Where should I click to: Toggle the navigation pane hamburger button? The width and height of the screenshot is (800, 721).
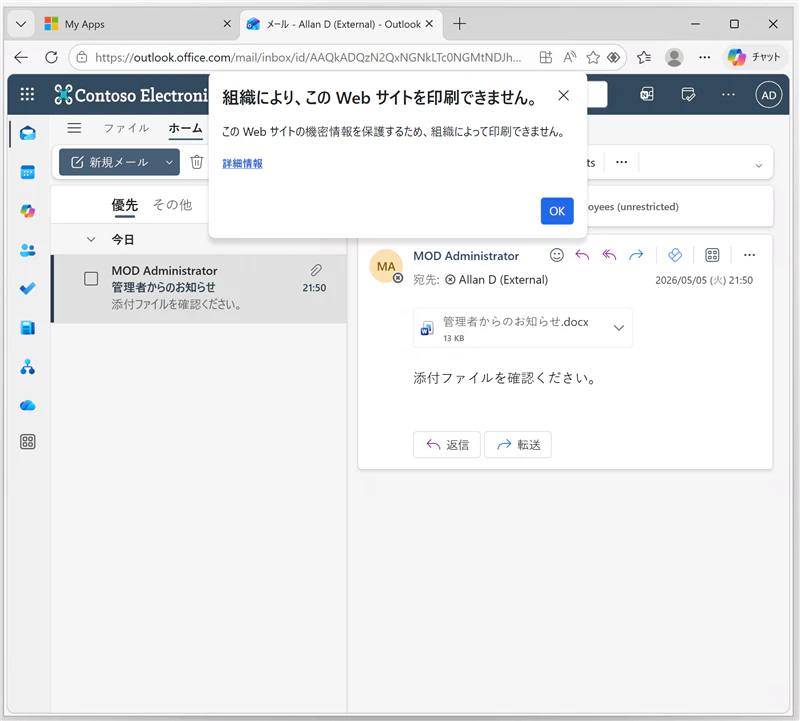[74, 128]
